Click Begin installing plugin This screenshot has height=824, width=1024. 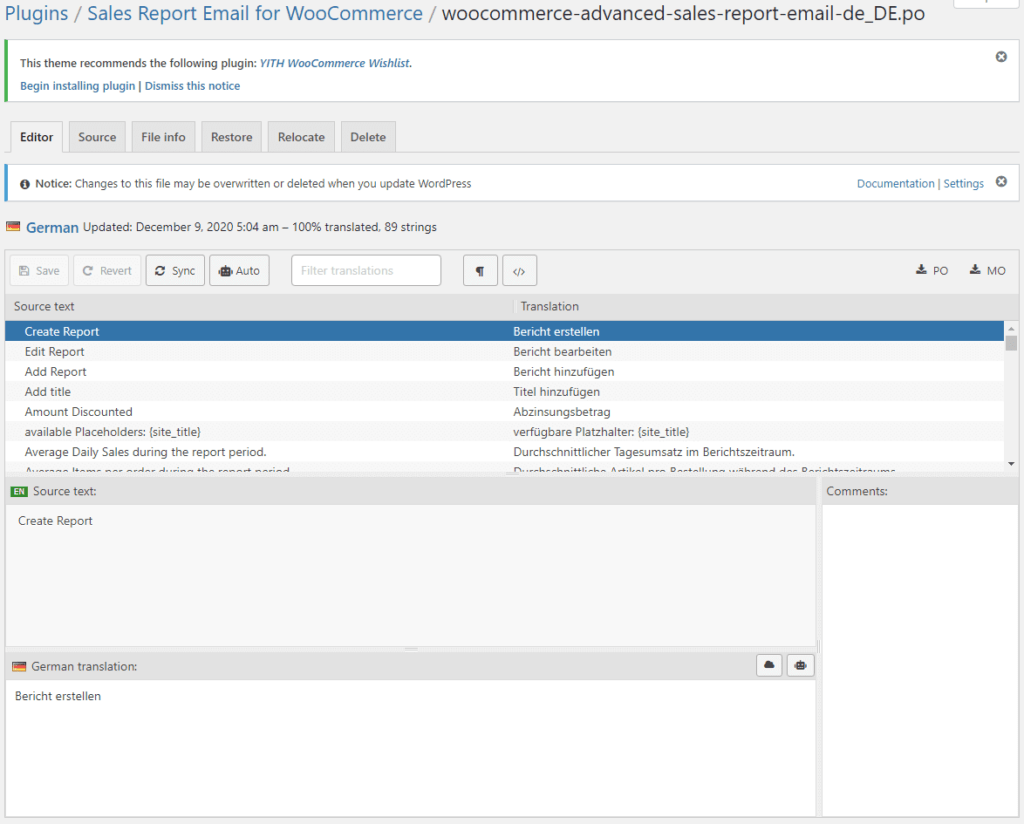pos(77,85)
